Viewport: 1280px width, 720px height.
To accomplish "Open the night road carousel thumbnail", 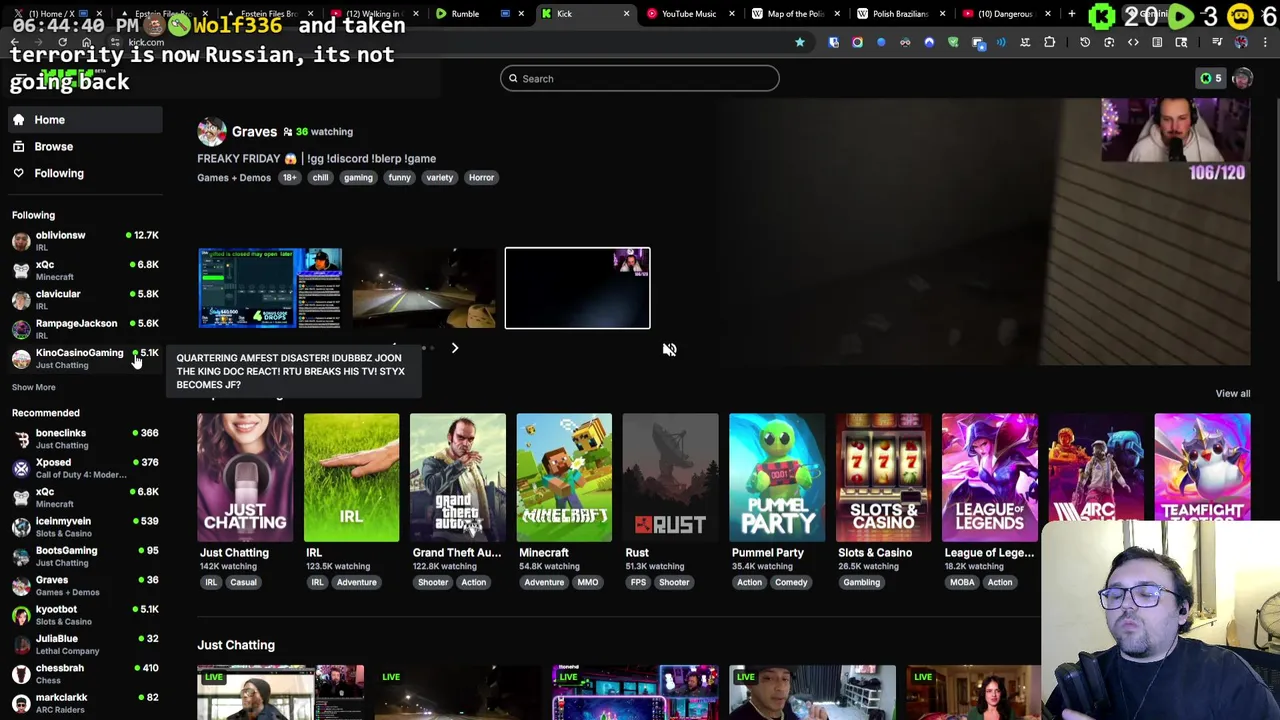I will (424, 288).
